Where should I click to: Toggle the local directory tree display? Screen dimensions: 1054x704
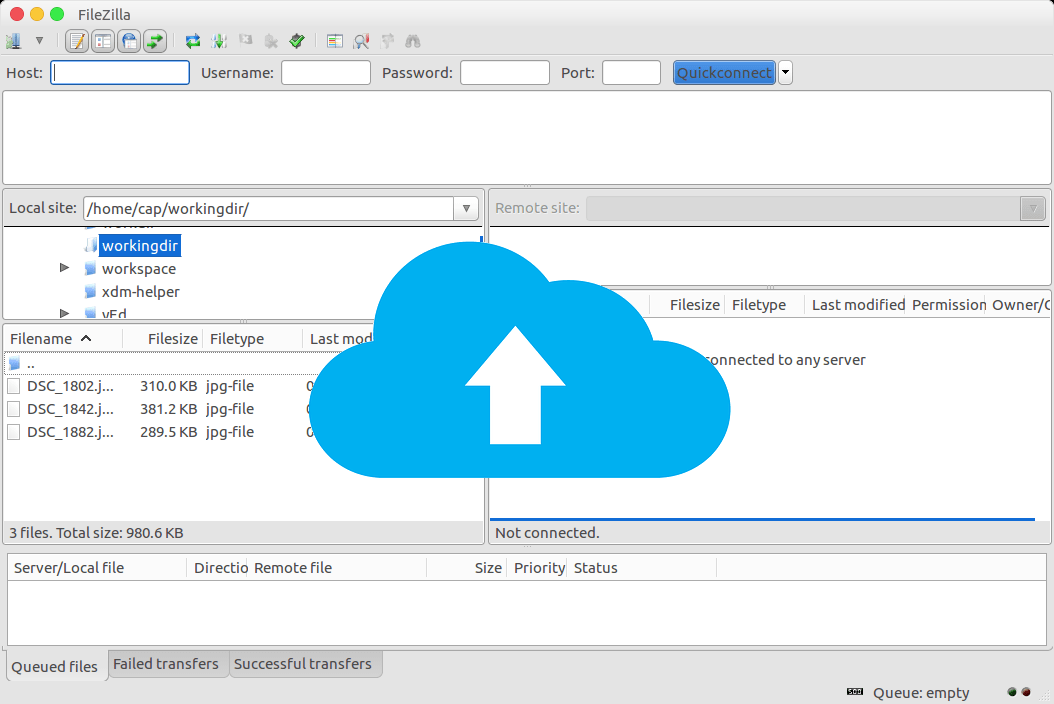coord(102,41)
